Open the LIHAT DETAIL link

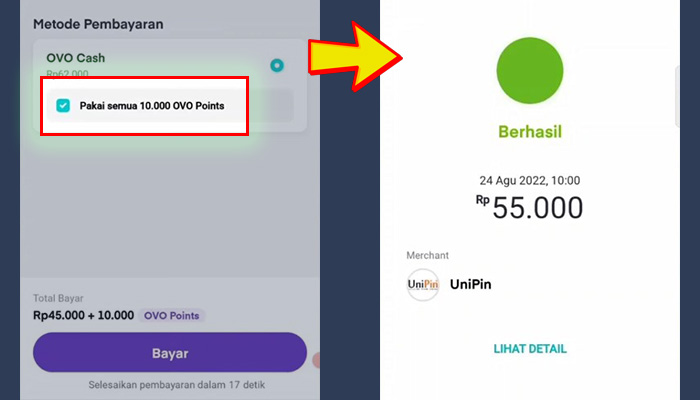pos(530,349)
